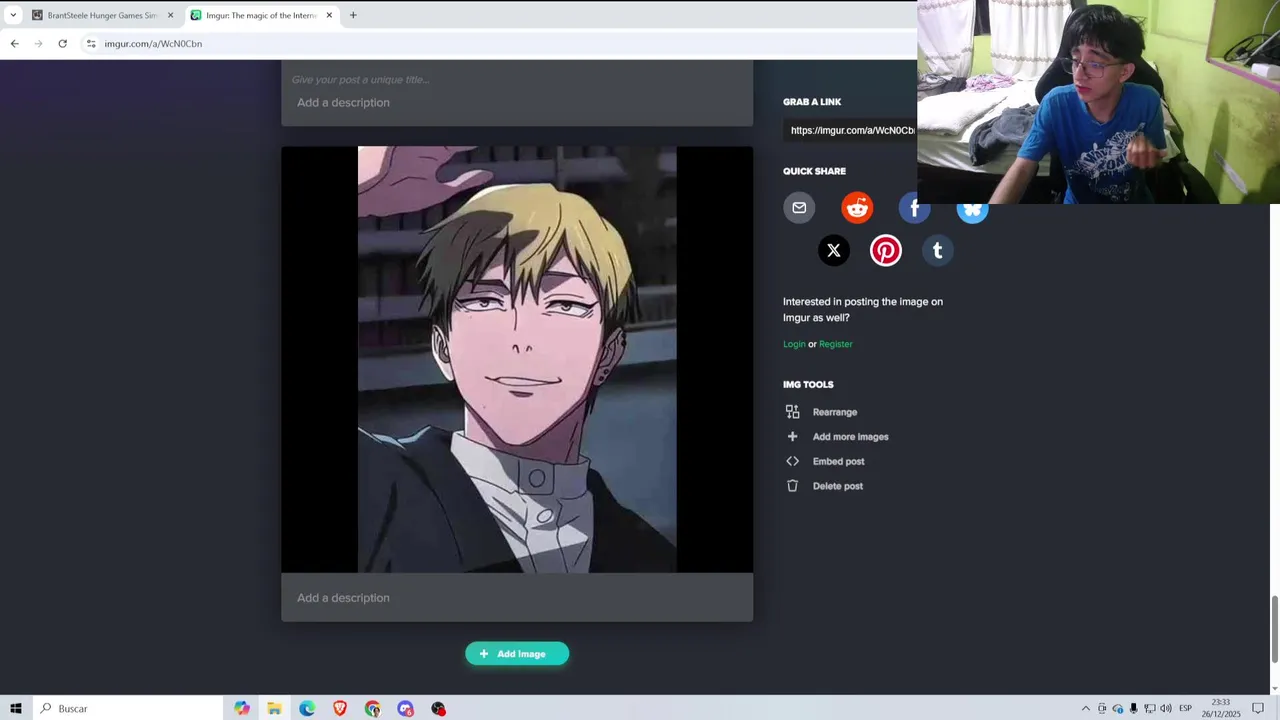The image size is (1280, 720).
Task: Click the green Add Image button
Action: pyautogui.click(x=517, y=654)
